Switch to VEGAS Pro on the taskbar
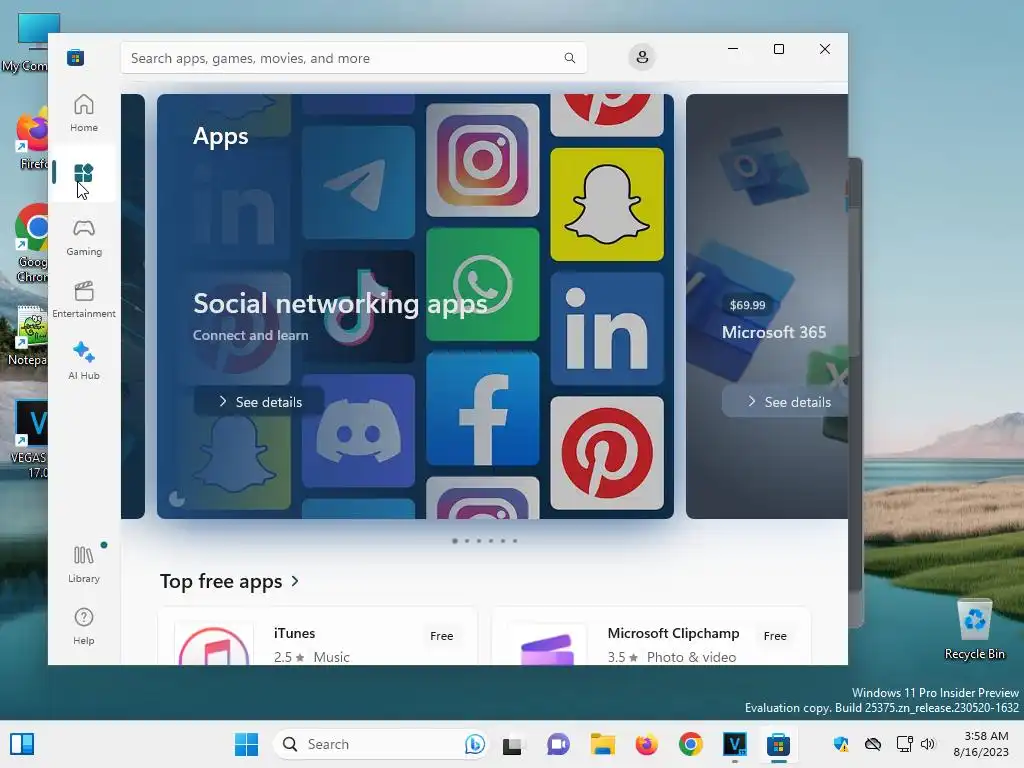This screenshot has height=768, width=1024. [735, 744]
